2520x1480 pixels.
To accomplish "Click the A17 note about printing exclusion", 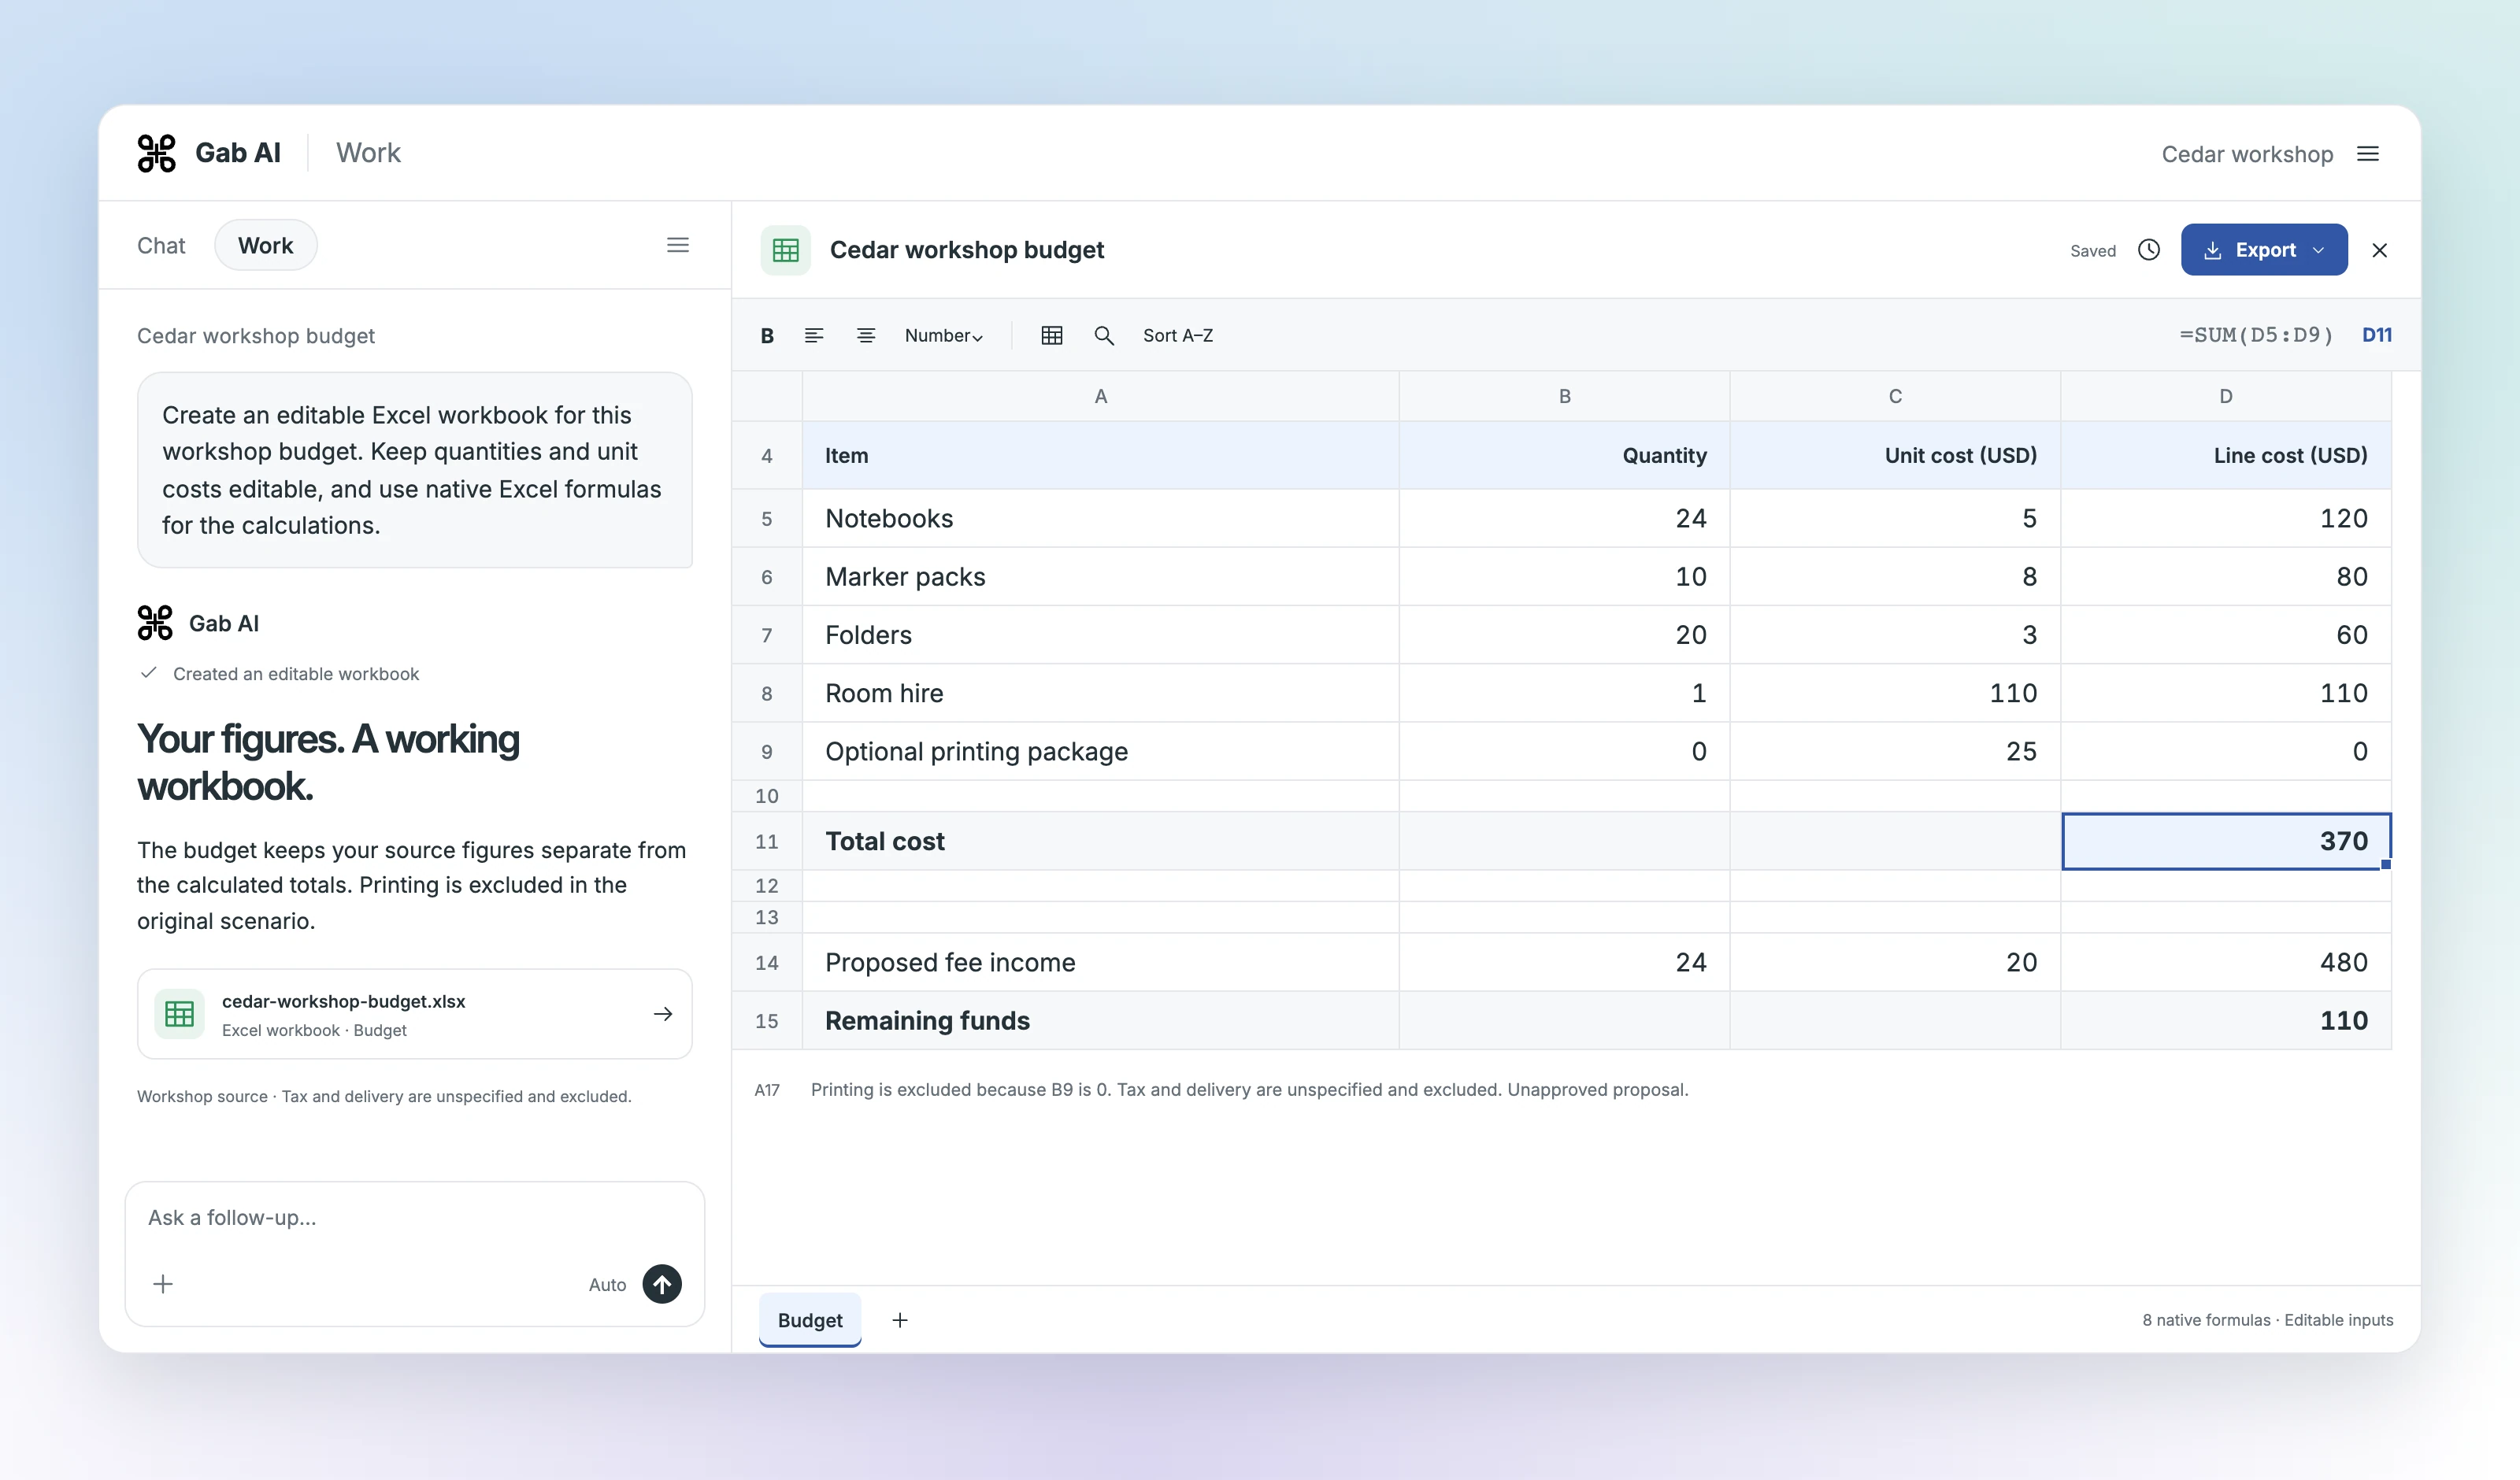I will click(1249, 1090).
